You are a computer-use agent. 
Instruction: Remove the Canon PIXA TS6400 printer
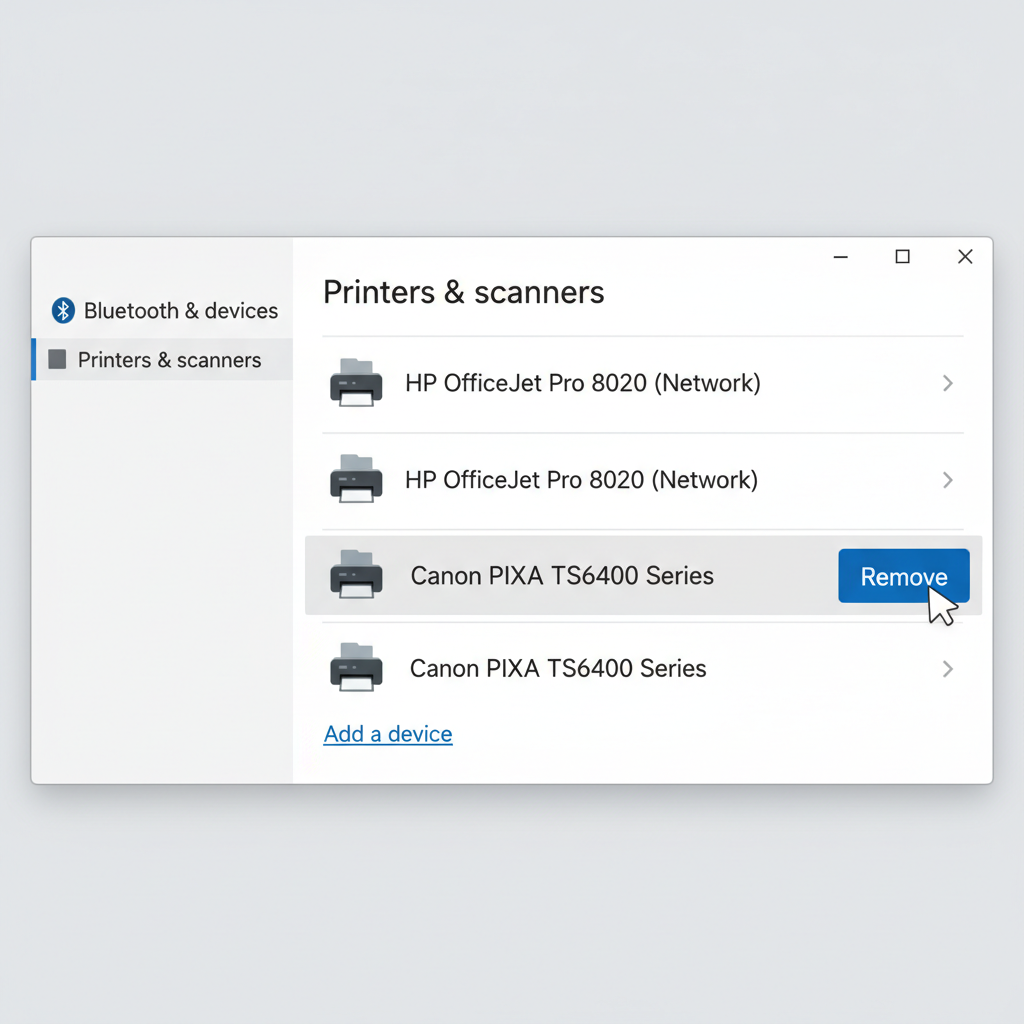tap(903, 576)
